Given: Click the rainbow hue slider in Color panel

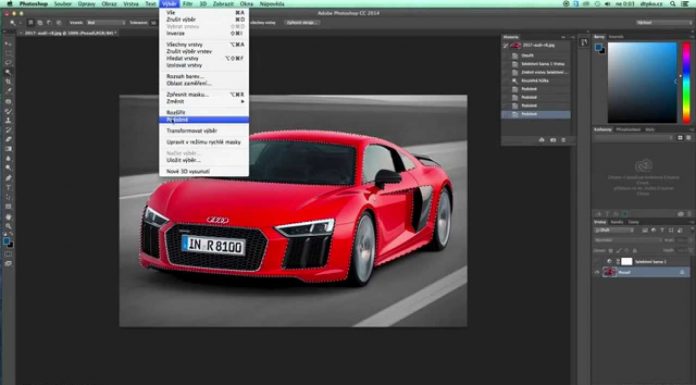Looking at the screenshot, I should click(x=686, y=83).
